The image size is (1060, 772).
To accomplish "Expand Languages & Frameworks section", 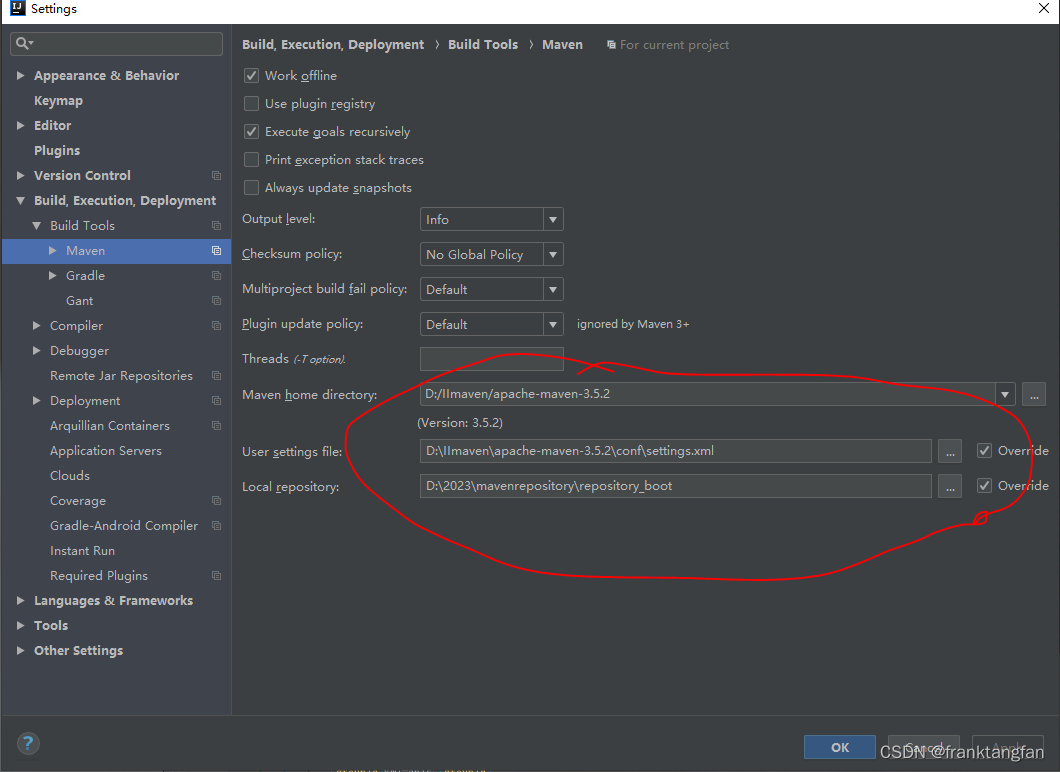I will click(20, 601).
